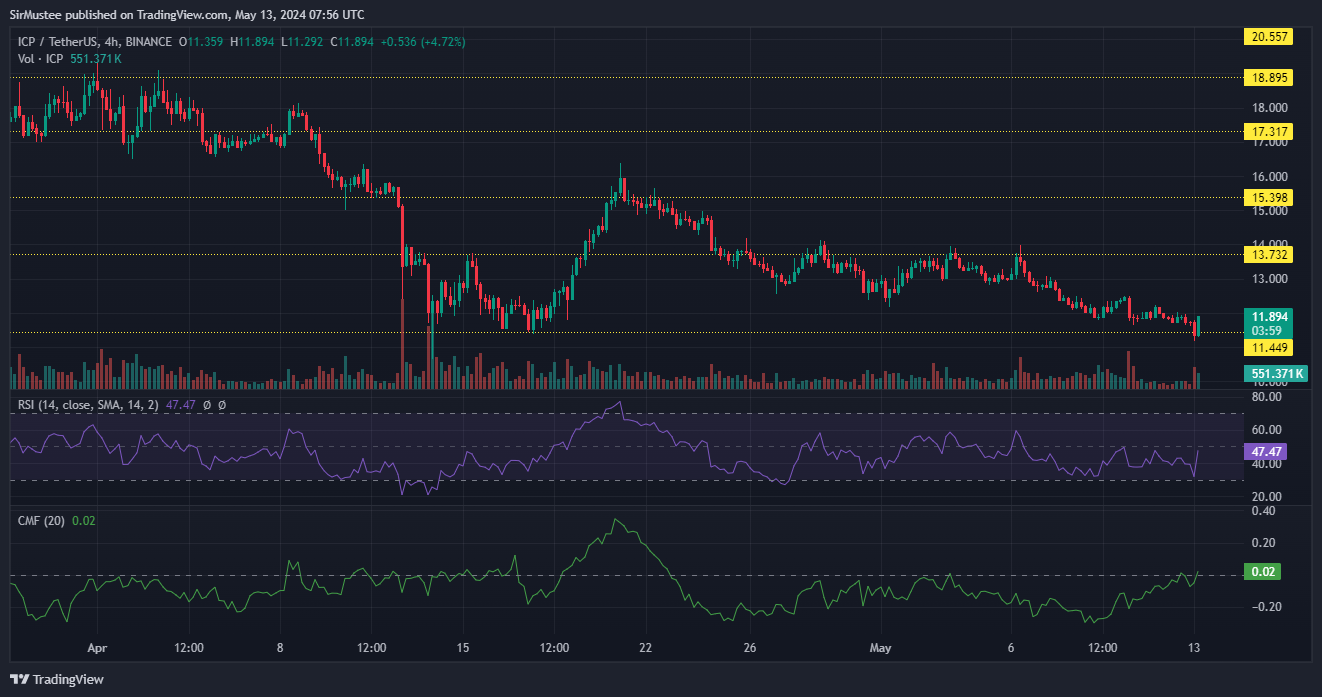
Task: Click the first empty-value symbol after RSI 47.47
Action: click(207, 404)
